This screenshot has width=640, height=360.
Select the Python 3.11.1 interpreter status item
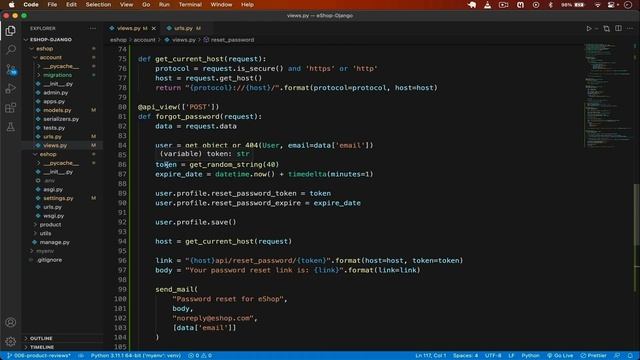click(136, 356)
